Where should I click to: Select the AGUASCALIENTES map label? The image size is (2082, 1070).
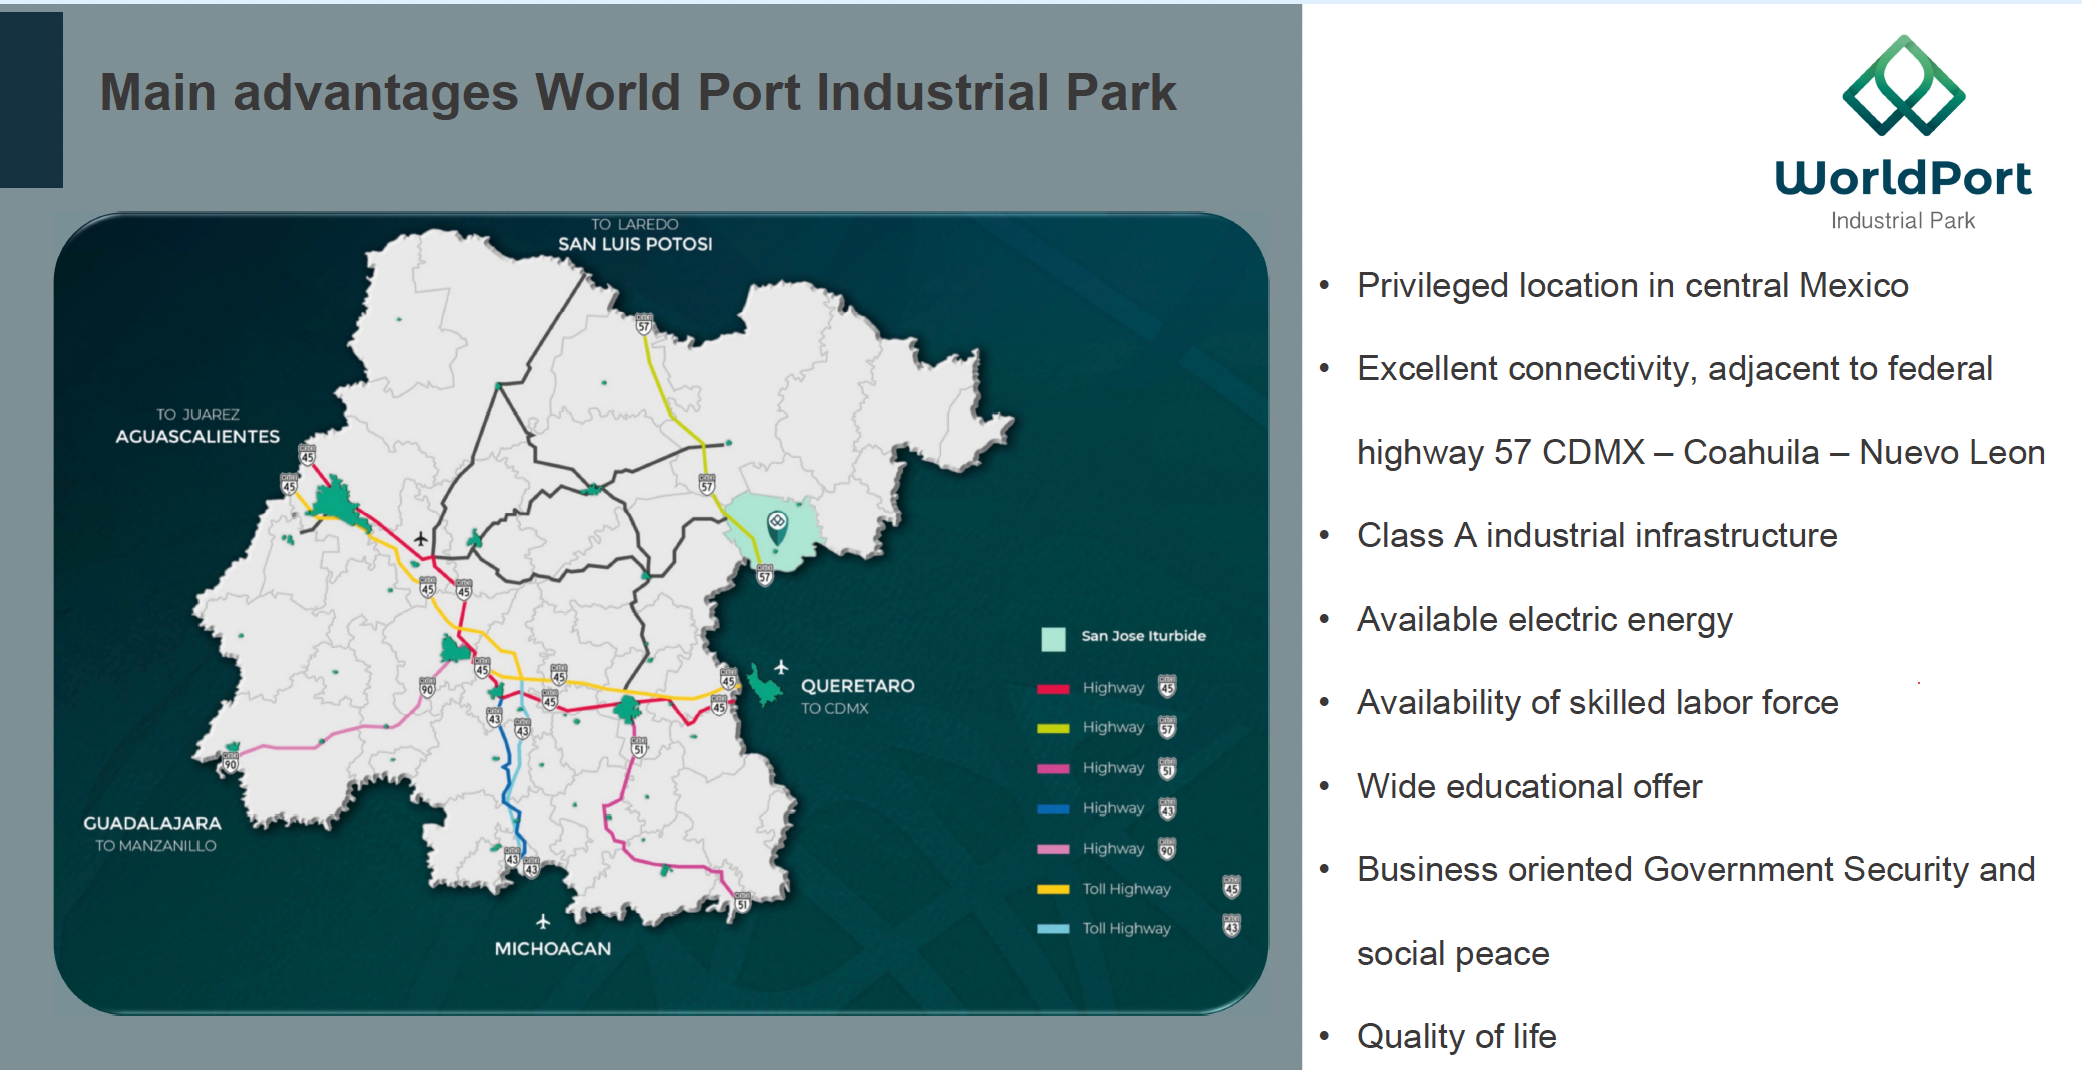(197, 437)
